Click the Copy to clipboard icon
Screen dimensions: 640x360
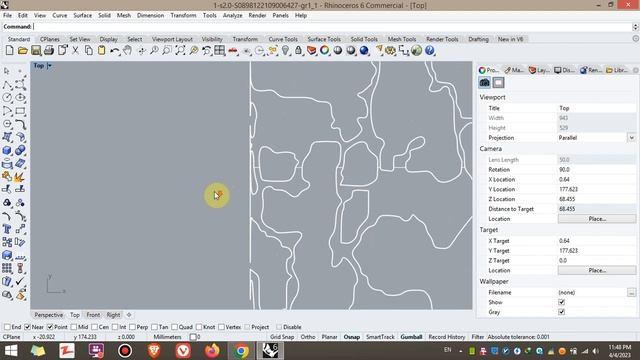point(88,50)
